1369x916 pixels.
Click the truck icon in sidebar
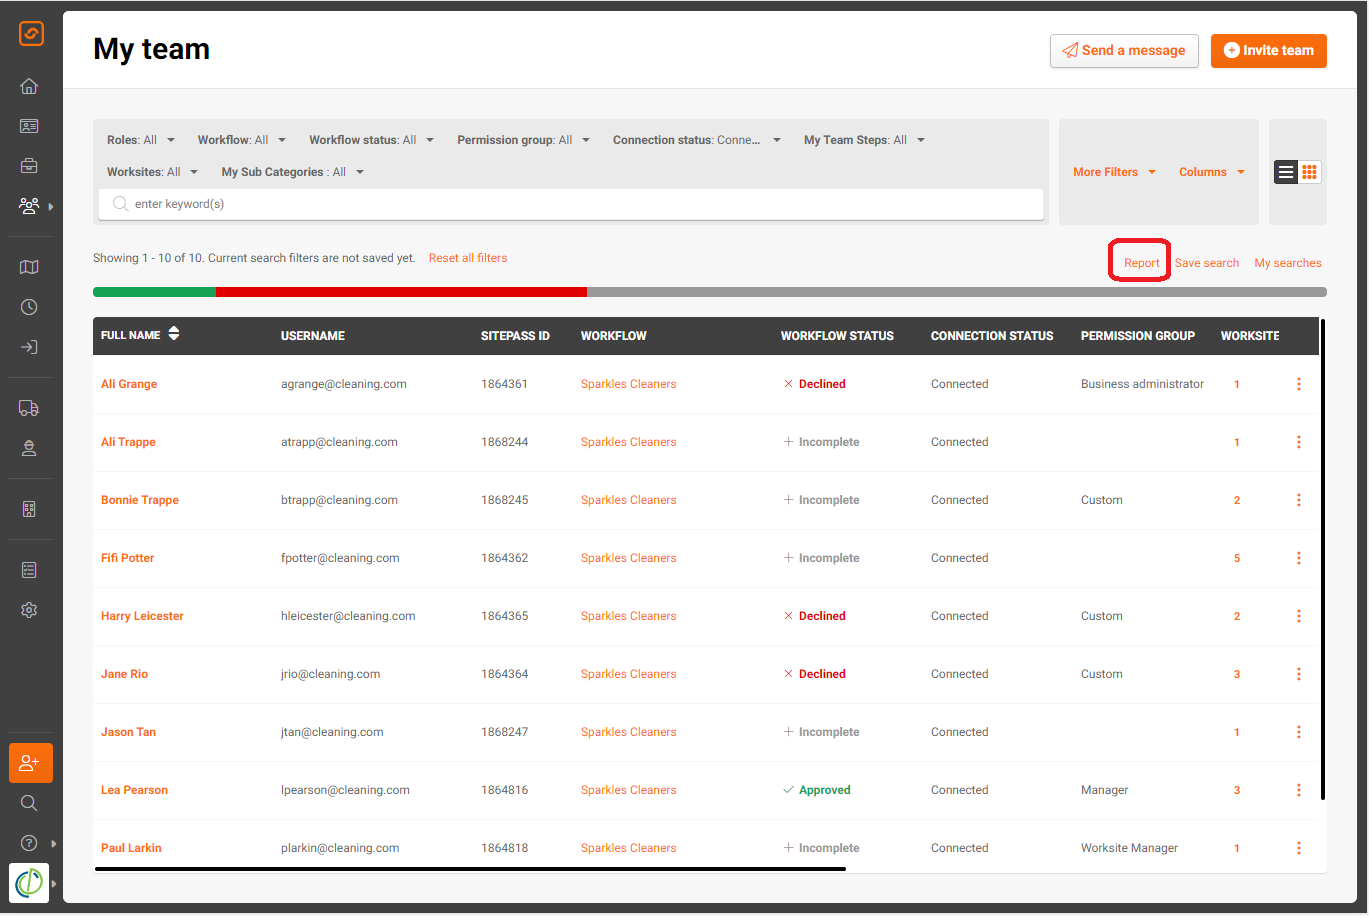coord(29,408)
